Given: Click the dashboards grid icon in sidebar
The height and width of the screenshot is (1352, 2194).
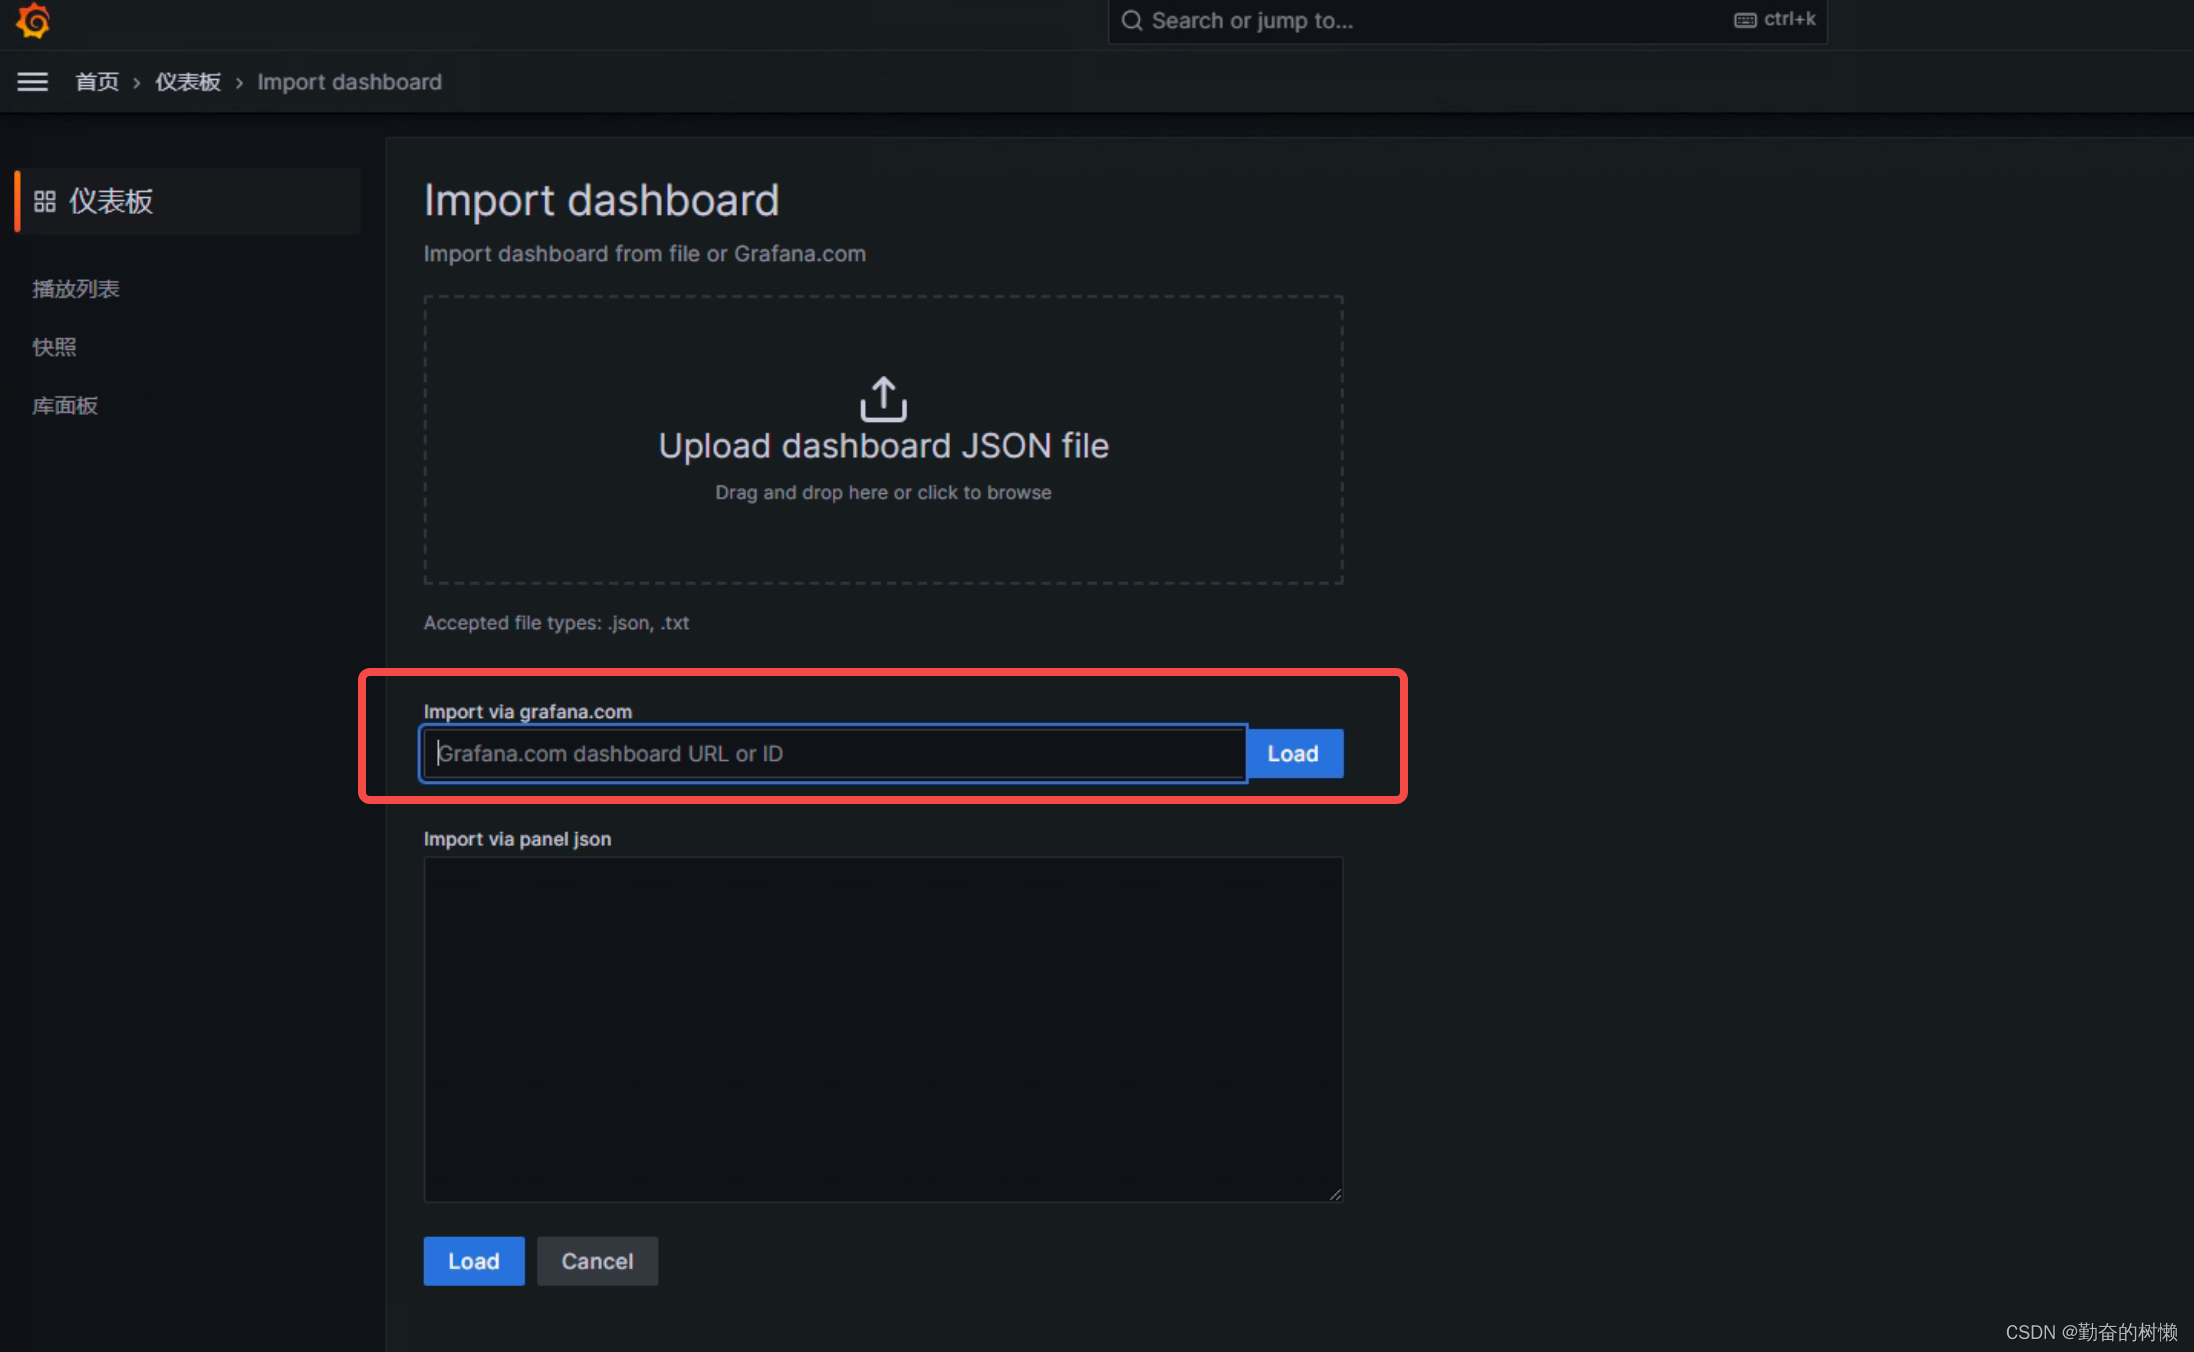Looking at the screenshot, I should coord(45,202).
